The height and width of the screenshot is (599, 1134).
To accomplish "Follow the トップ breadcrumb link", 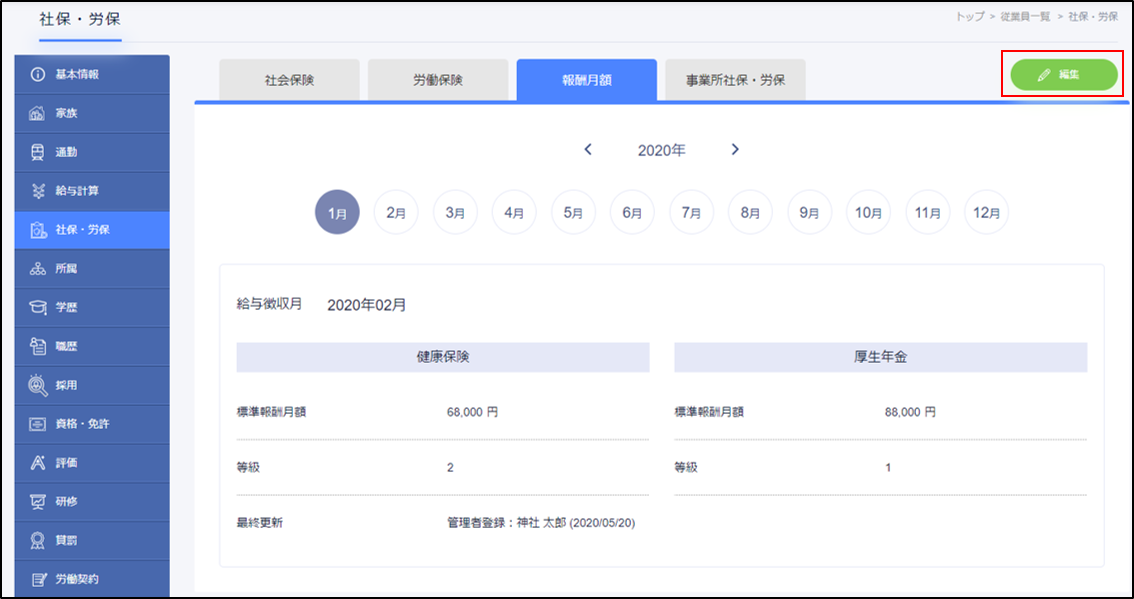I will (x=970, y=18).
